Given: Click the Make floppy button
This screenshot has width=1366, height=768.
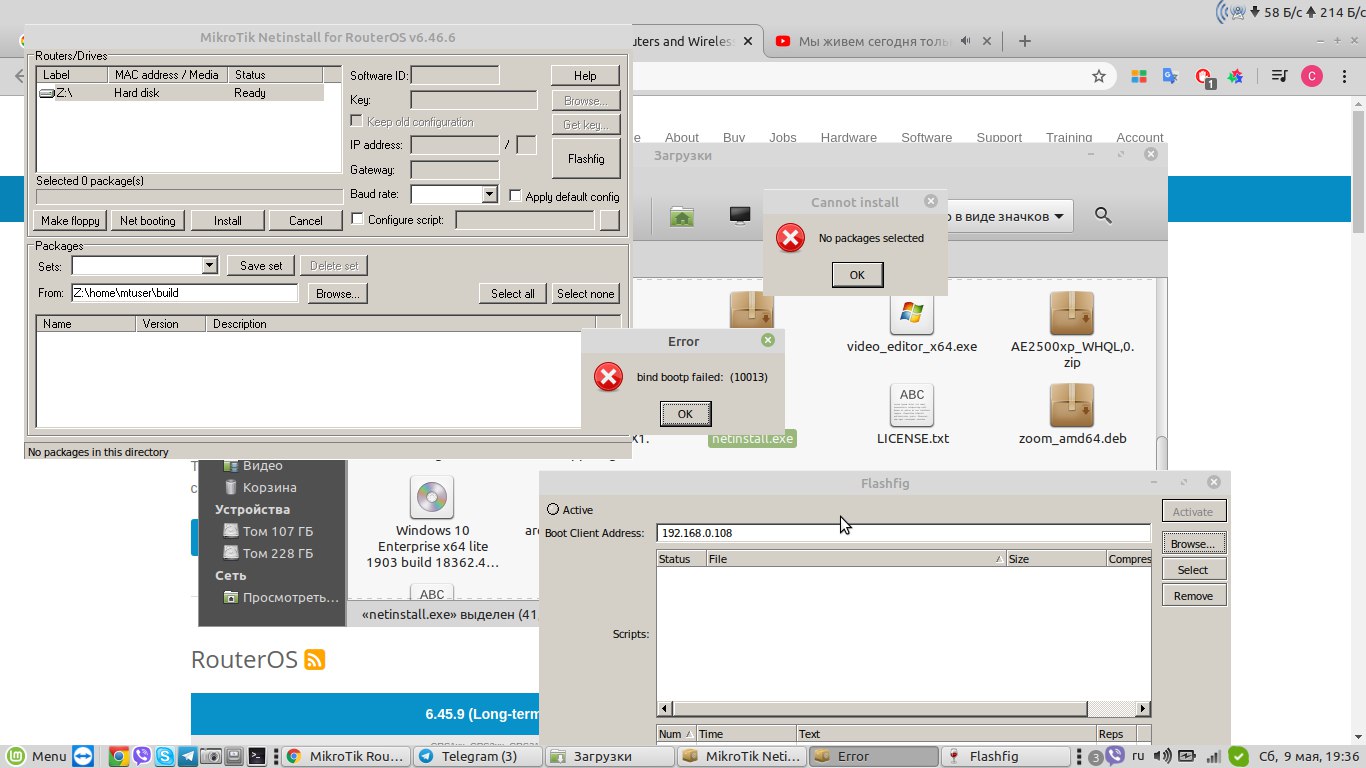Looking at the screenshot, I should [x=70, y=220].
